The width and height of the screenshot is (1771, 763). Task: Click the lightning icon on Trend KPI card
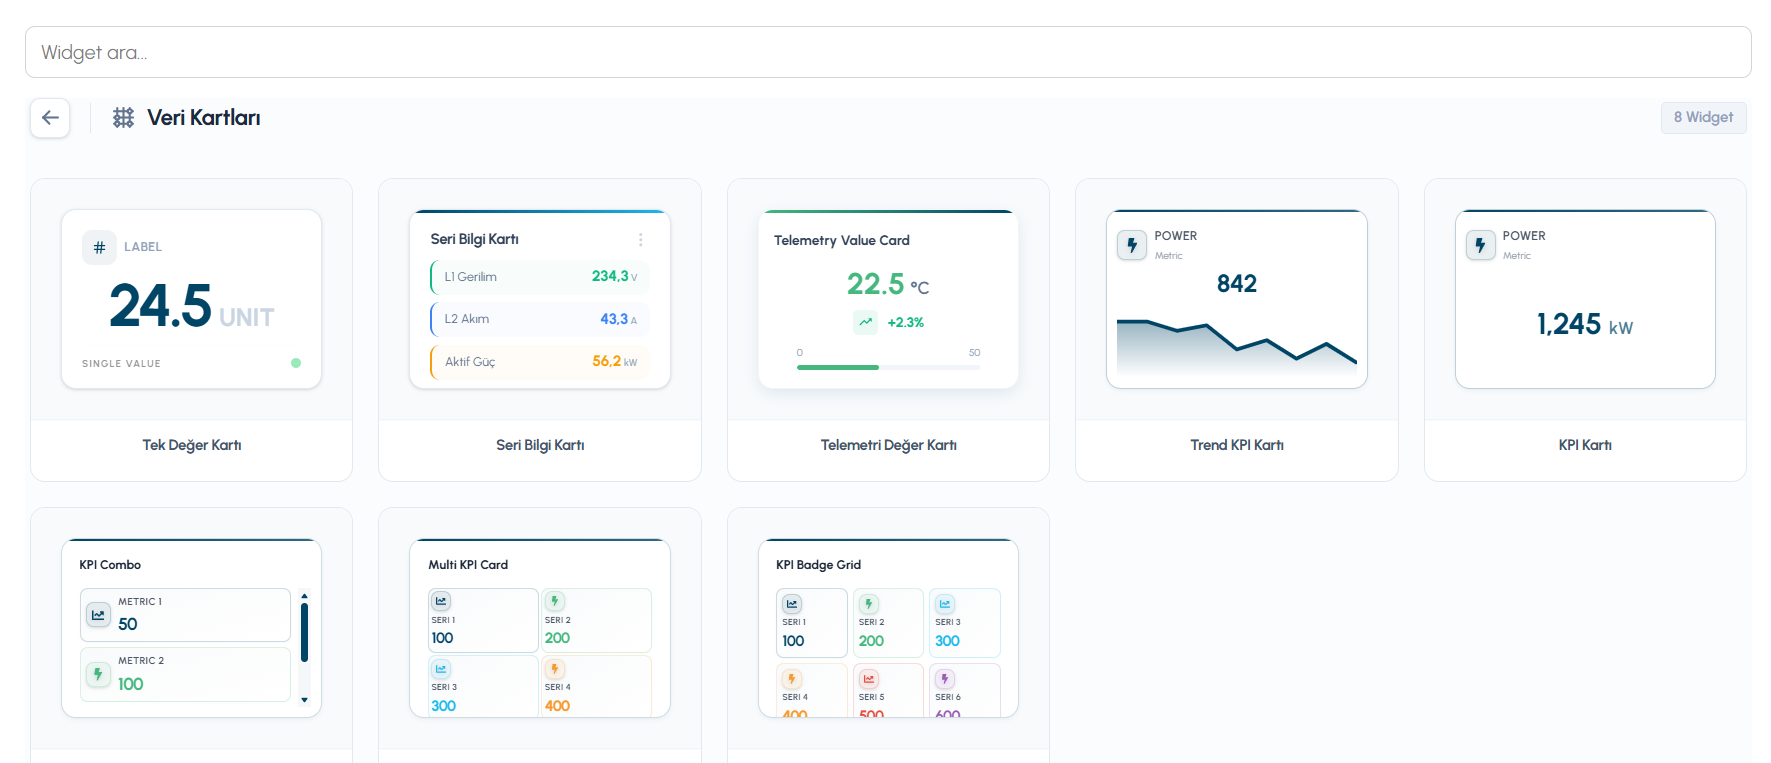coord(1132,245)
